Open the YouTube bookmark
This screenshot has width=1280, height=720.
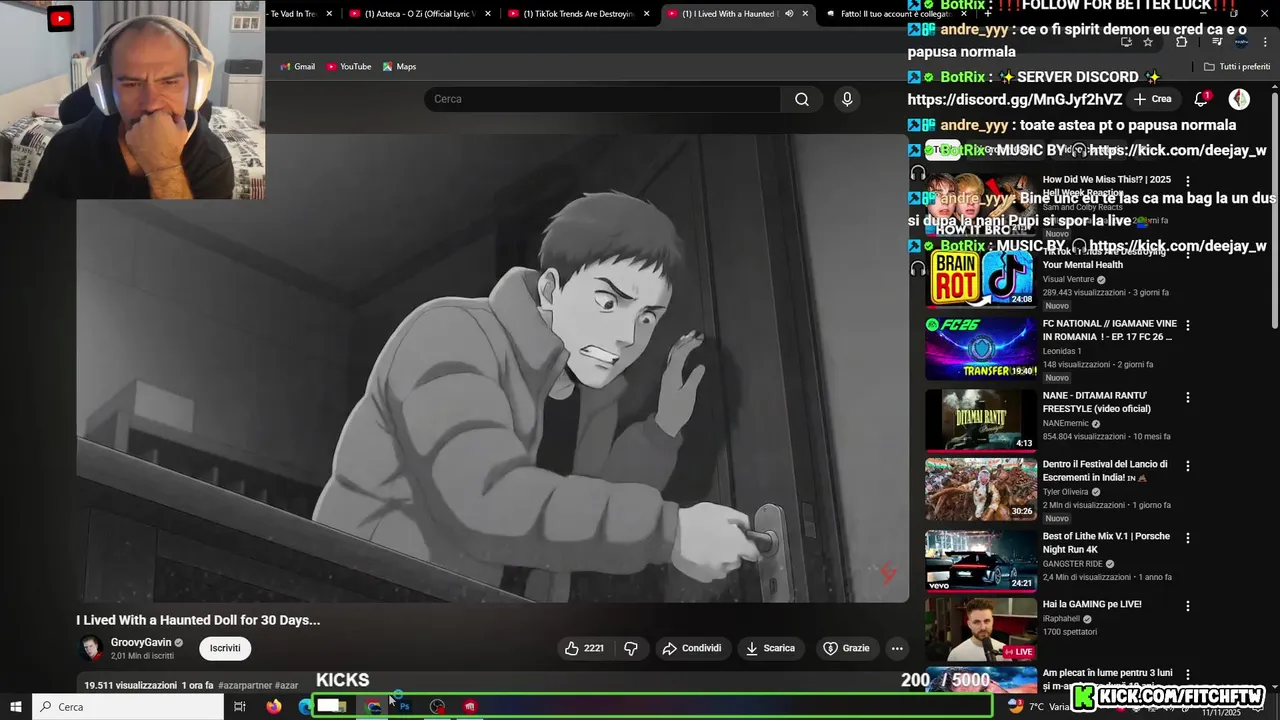click(349, 67)
